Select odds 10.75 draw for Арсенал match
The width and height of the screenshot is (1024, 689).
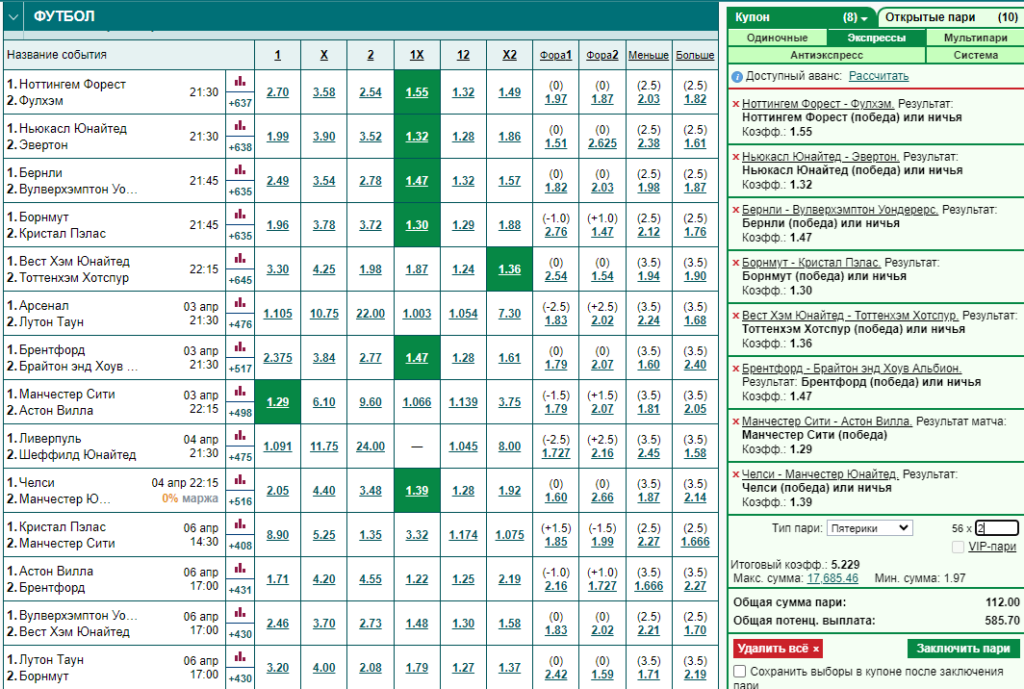(x=324, y=313)
